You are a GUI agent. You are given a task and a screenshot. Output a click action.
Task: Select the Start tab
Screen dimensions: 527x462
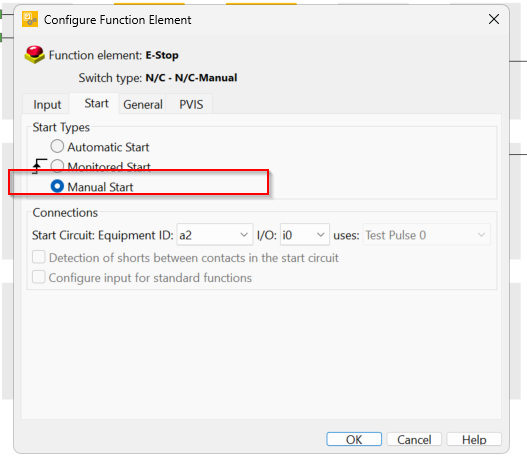click(x=96, y=103)
